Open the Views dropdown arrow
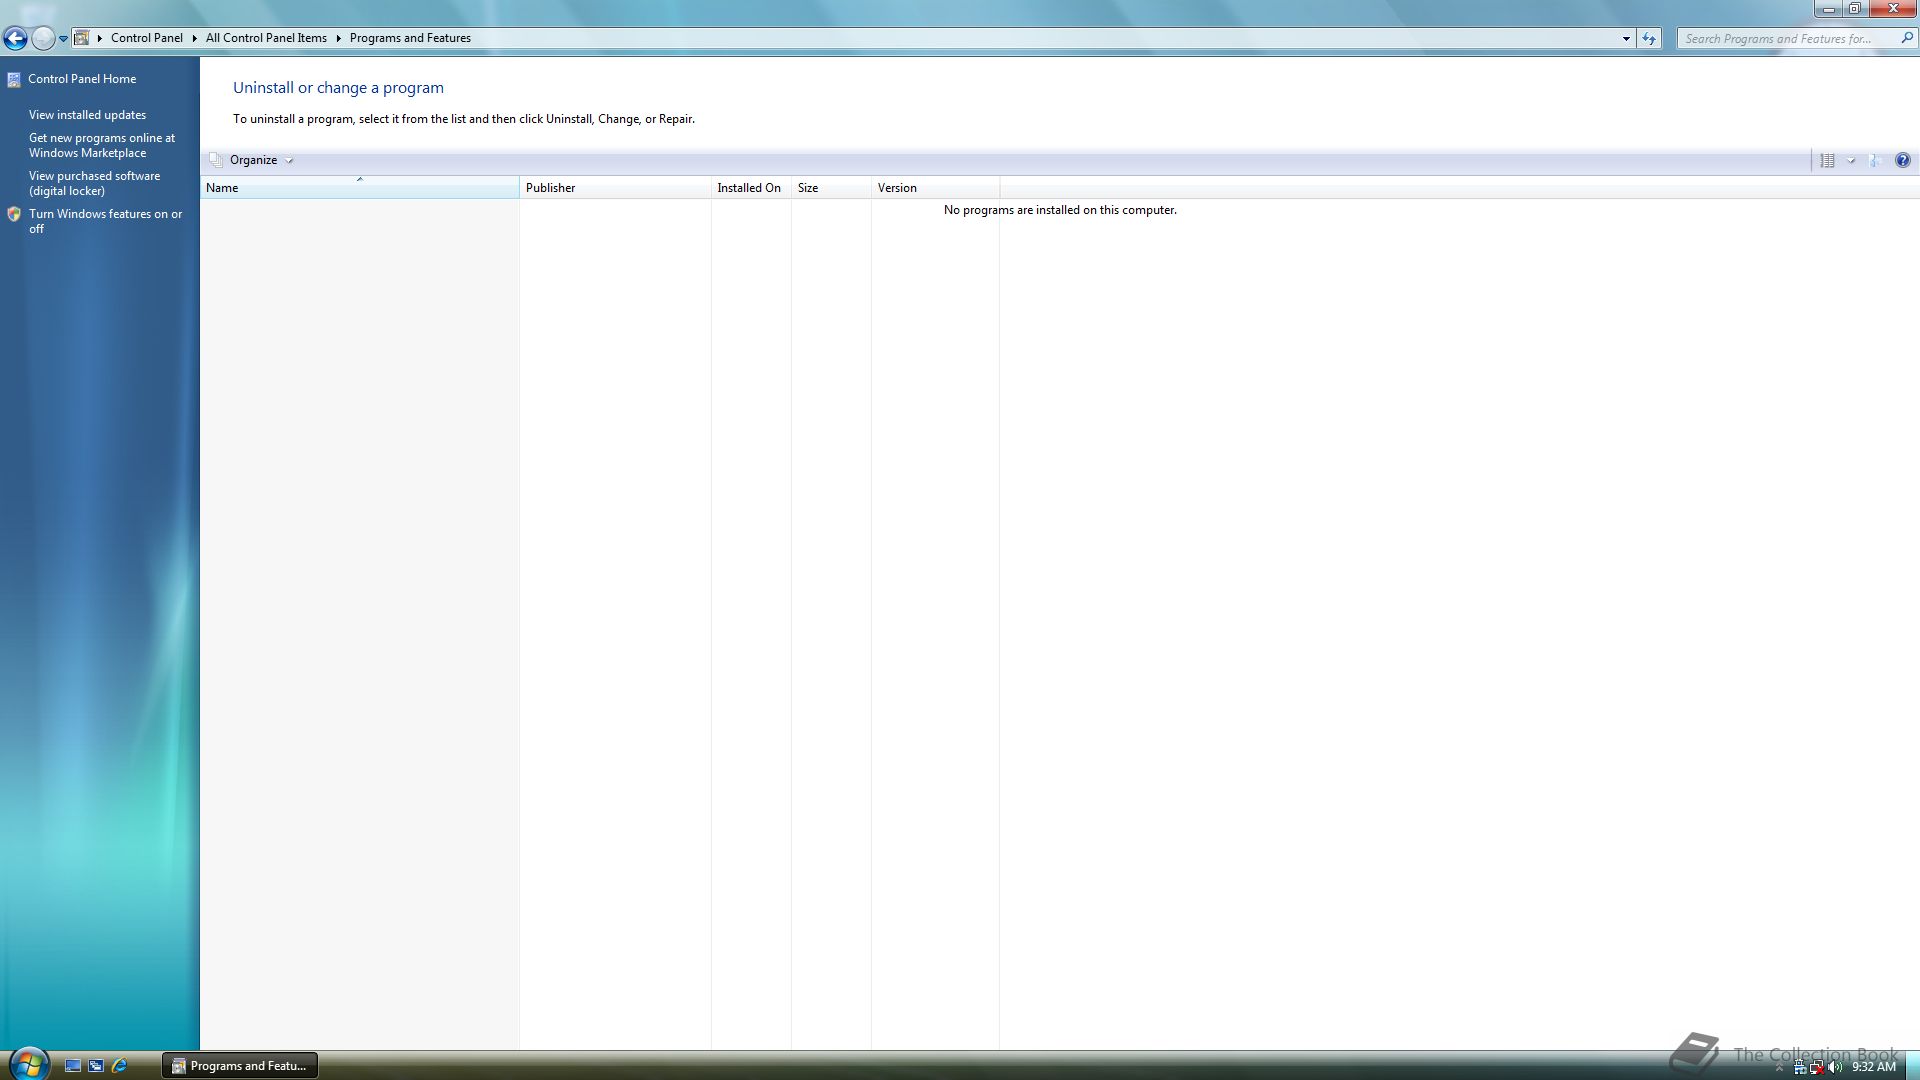The image size is (1920, 1080). pos(1851,160)
